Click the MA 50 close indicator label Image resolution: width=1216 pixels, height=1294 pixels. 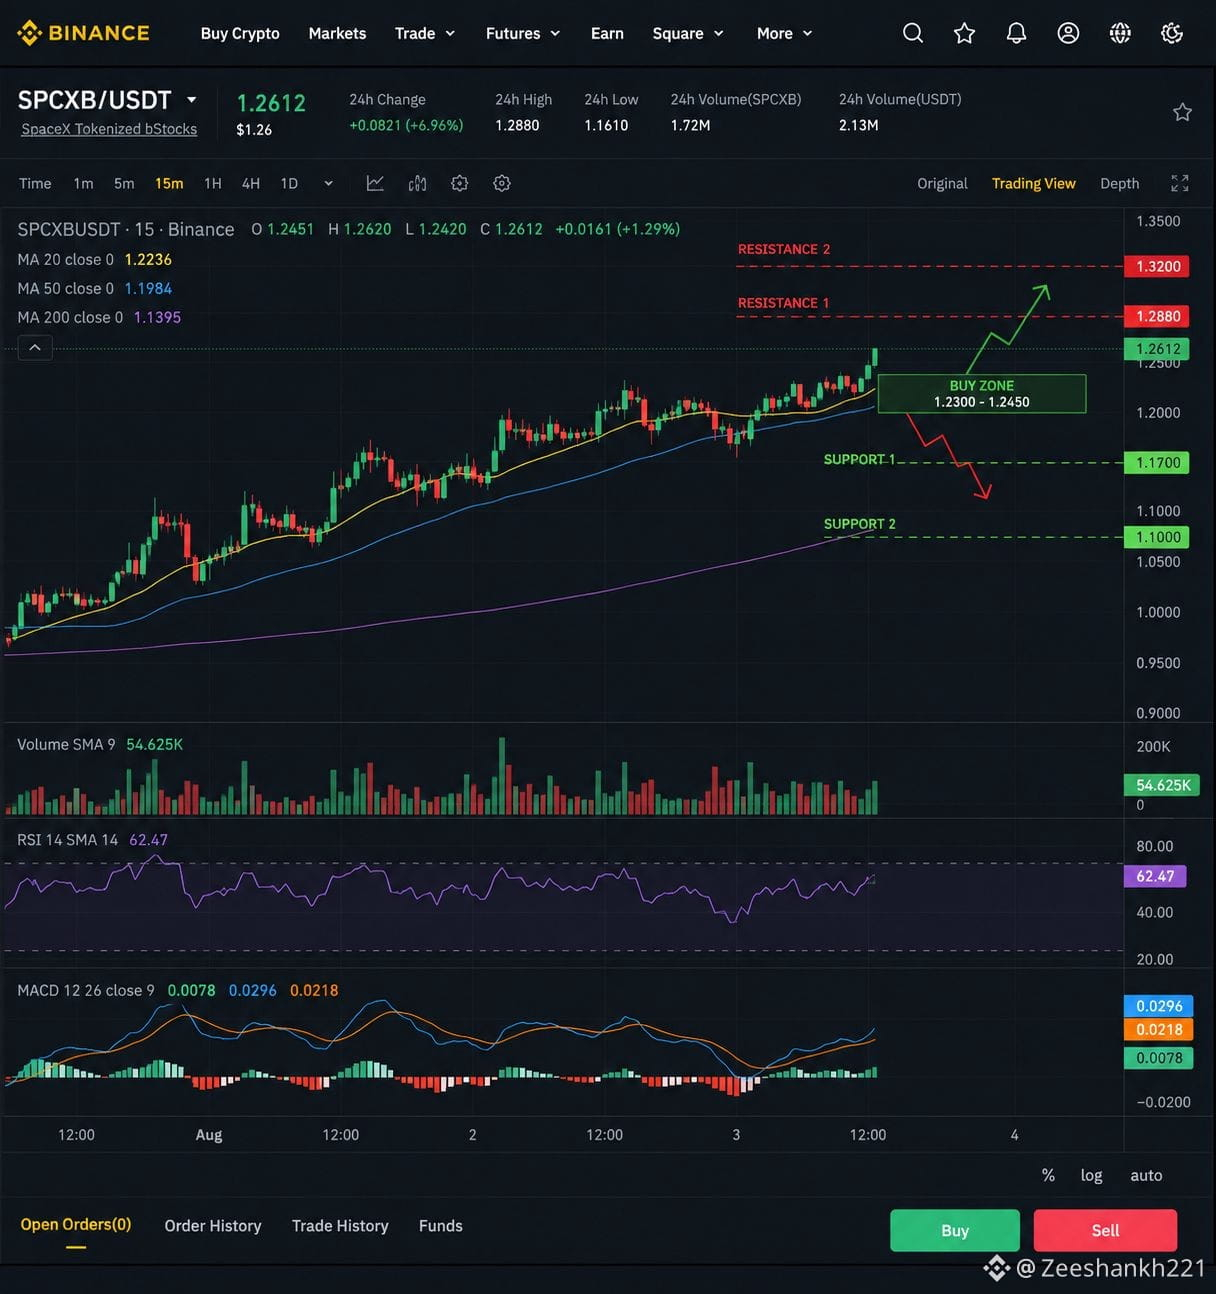click(65, 288)
